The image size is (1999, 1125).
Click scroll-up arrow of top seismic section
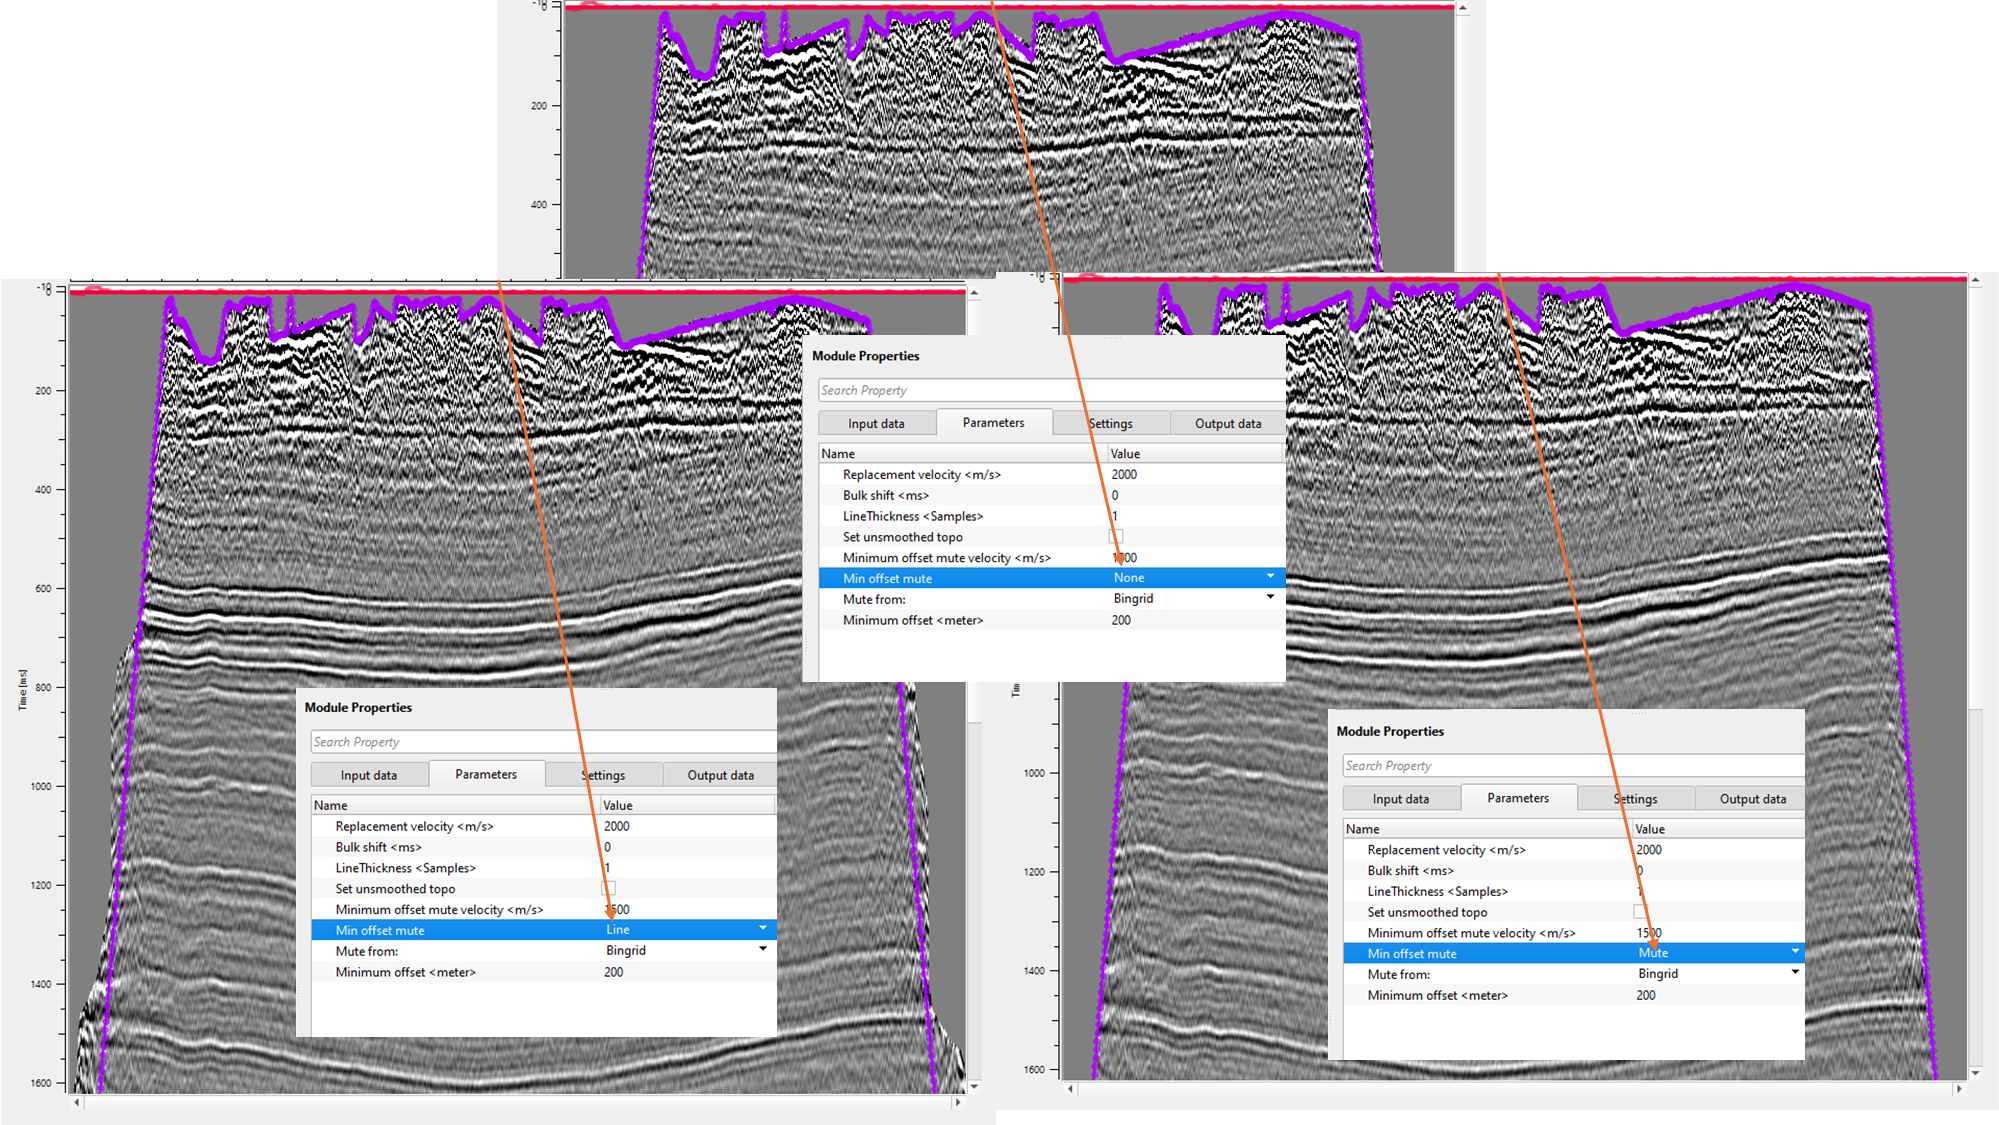1463,8
